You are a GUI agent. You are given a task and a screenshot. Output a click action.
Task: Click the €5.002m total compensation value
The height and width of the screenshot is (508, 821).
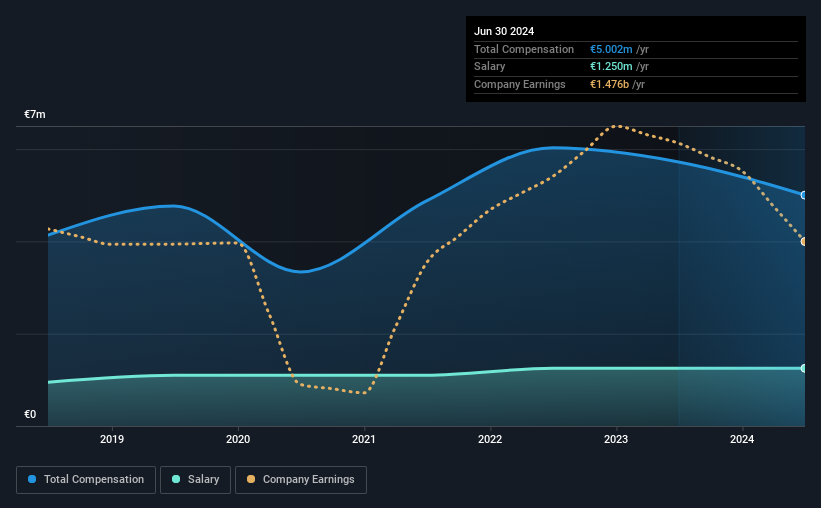click(x=611, y=49)
